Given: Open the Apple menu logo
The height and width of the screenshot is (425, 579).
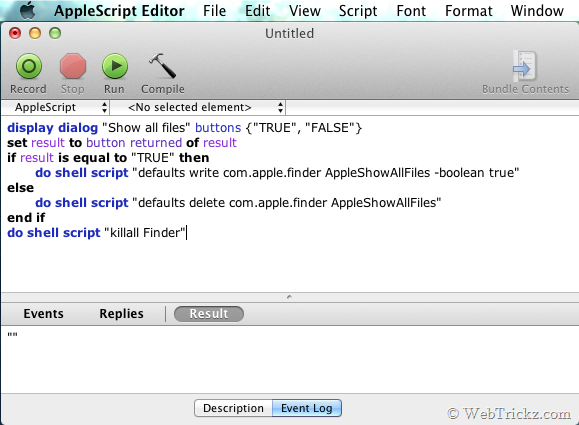Looking at the screenshot, I should coord(28,10).
